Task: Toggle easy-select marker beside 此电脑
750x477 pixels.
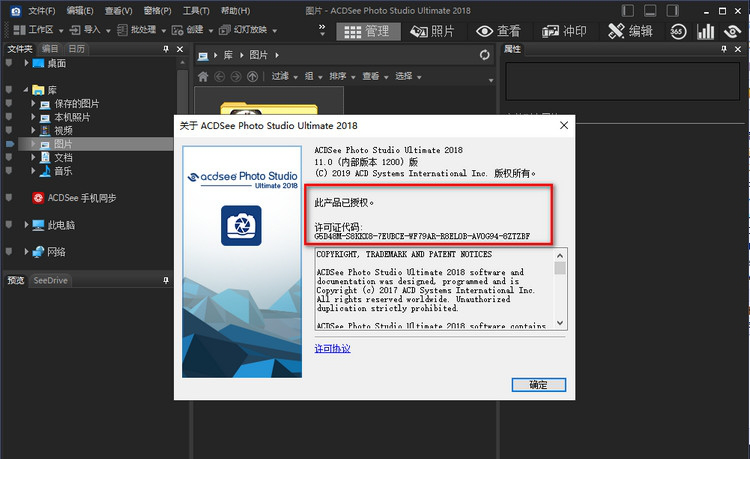Action: [x=9, y=224]
